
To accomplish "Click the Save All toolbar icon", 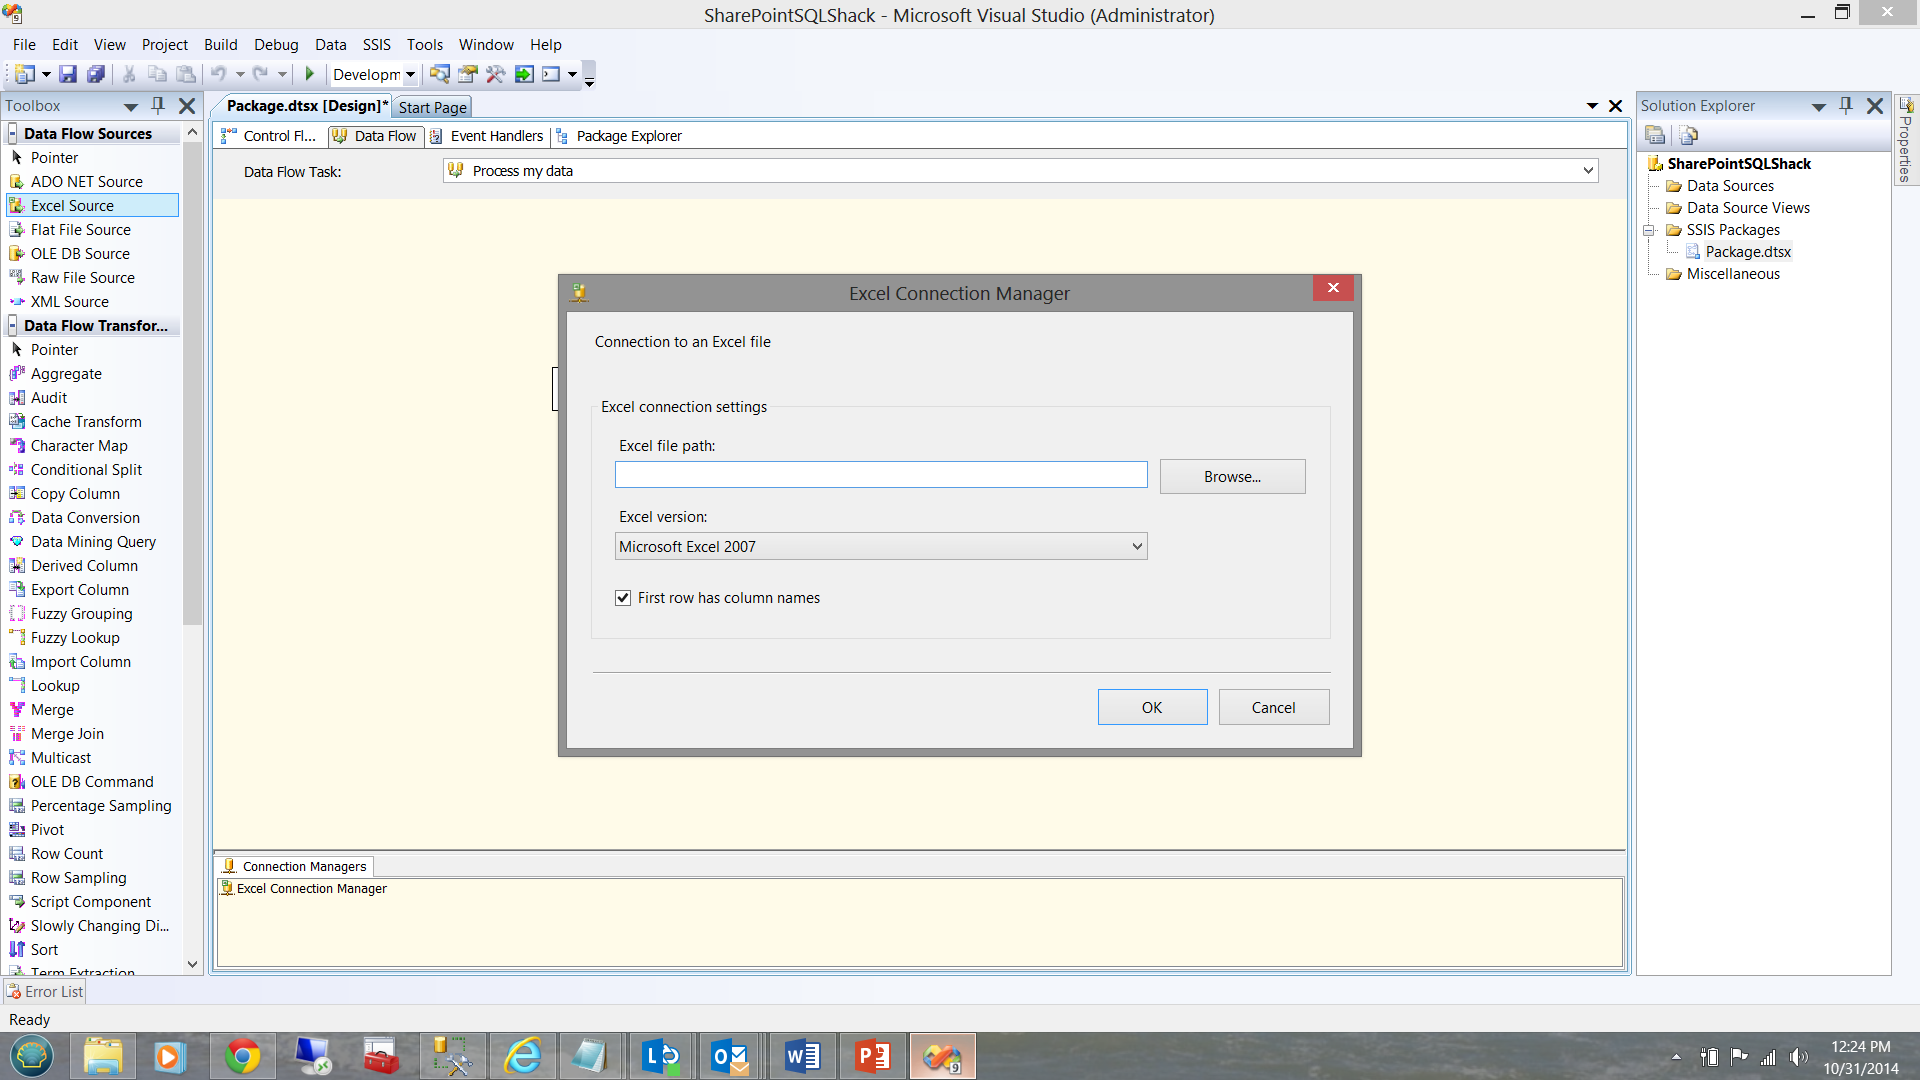I will click(x=96, y=74).
